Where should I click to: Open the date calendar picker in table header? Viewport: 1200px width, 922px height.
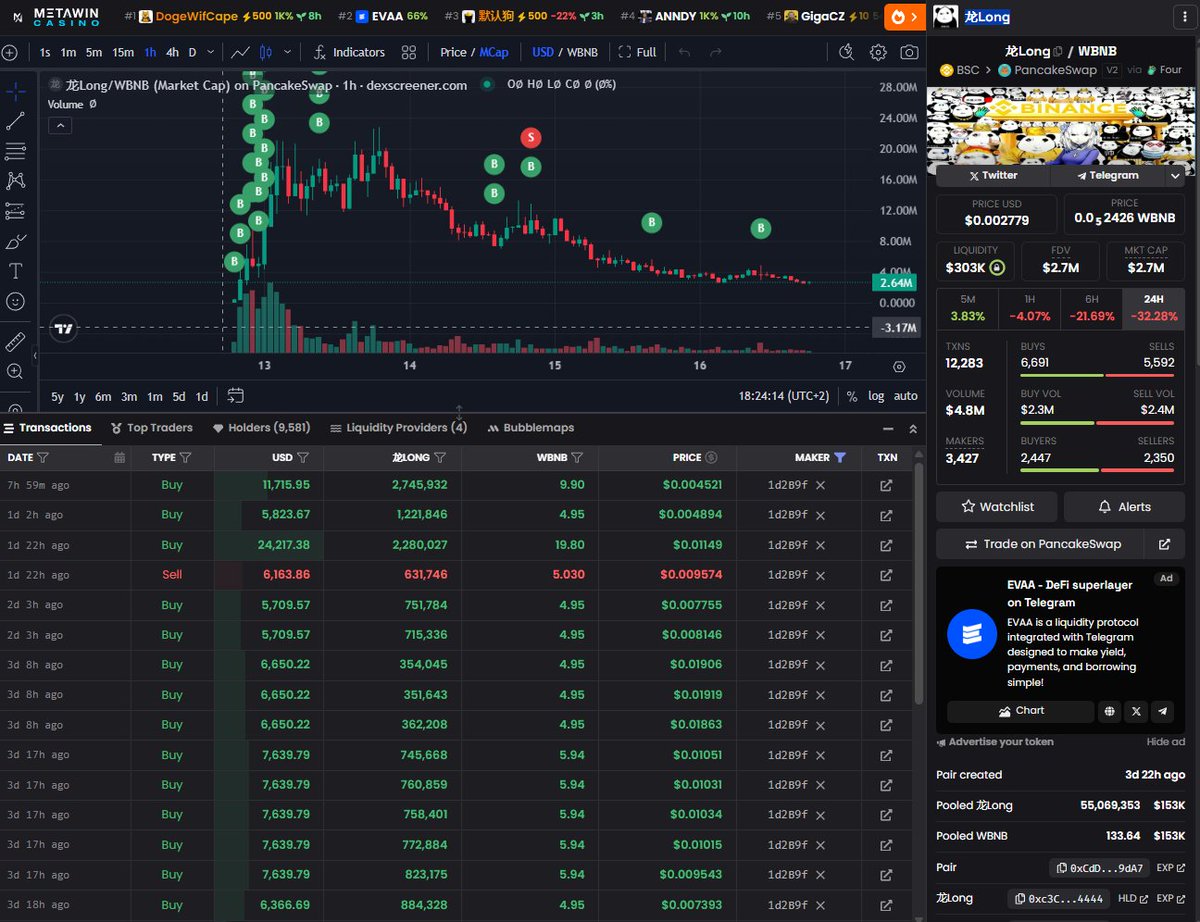click(x=120, y=457)
